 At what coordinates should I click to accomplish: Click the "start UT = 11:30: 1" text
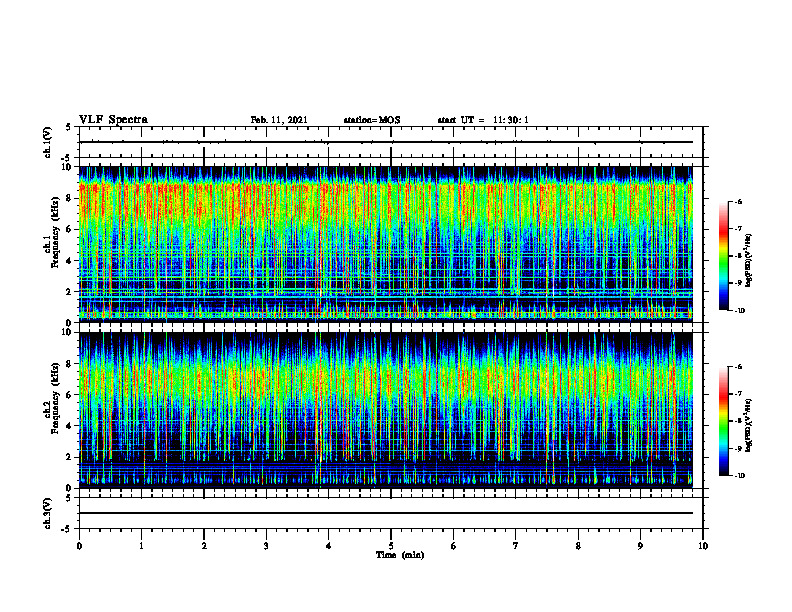click(483, 120)
